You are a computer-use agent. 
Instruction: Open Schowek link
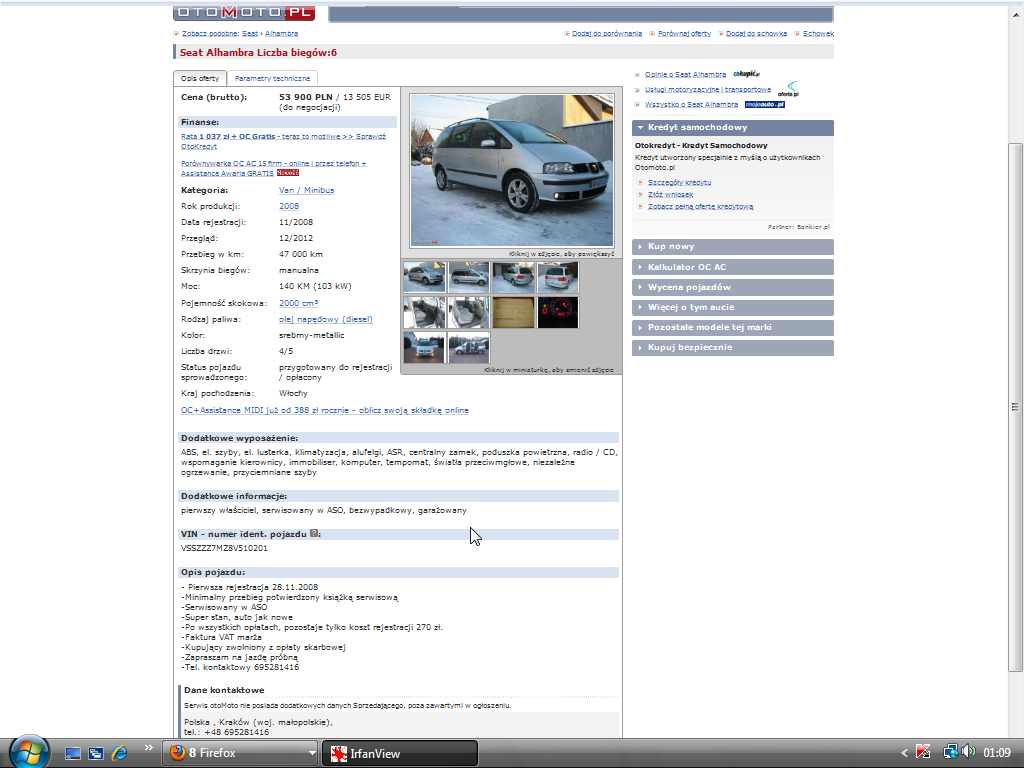818,33
